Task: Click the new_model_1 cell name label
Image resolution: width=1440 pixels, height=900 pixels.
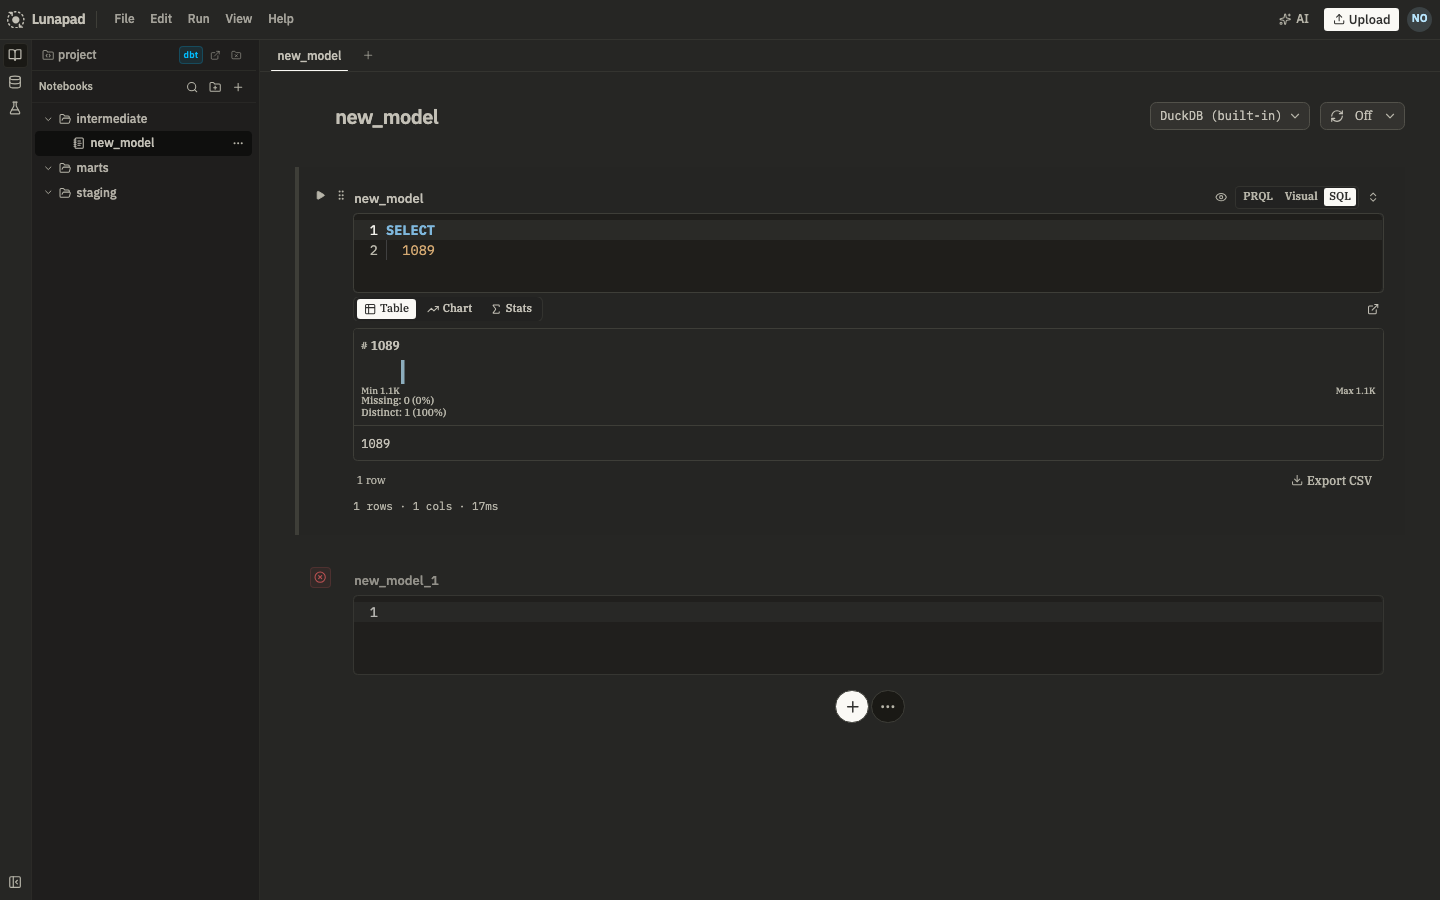Action: coord(396,580)
